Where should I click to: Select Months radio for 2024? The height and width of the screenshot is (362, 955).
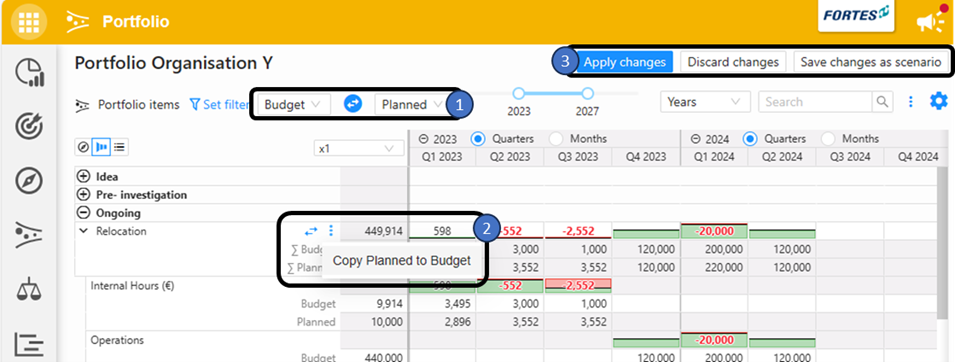point(828,139)
